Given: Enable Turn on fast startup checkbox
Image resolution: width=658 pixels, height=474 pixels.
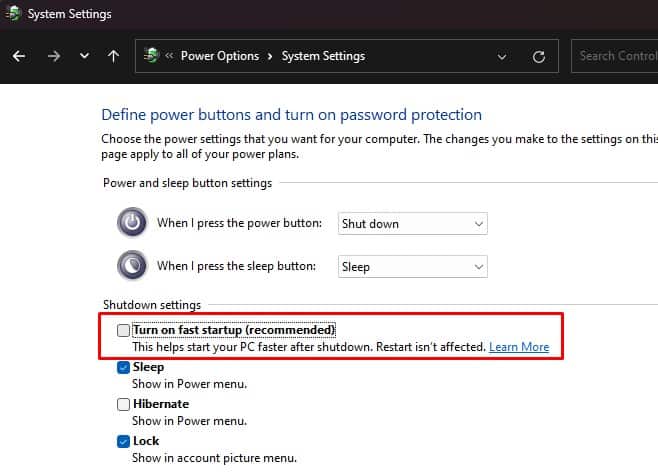Looking at the screenshot, I should (x=123, y=331).
